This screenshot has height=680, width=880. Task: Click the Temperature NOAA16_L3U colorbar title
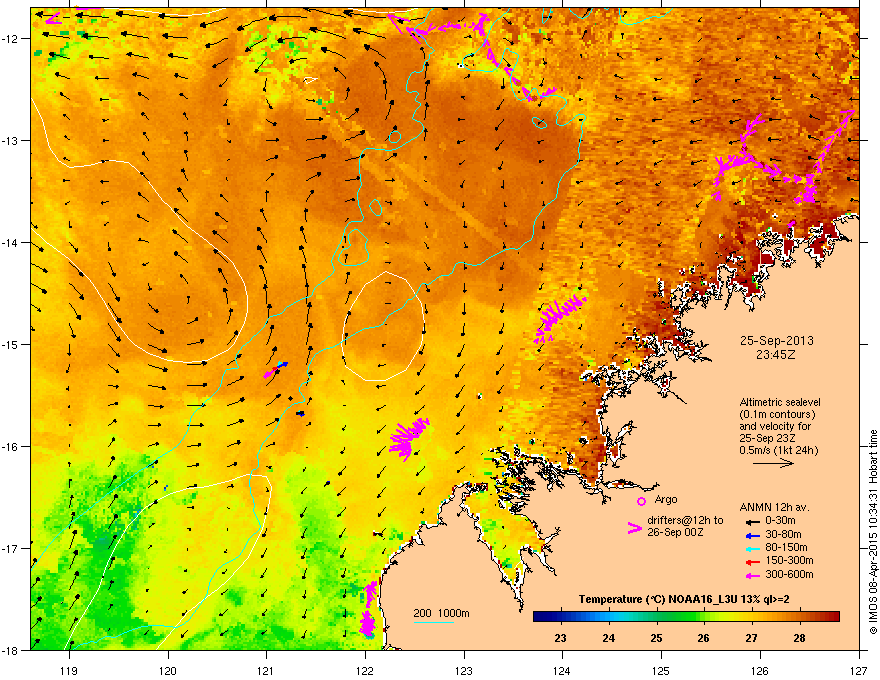coord(684,599)
